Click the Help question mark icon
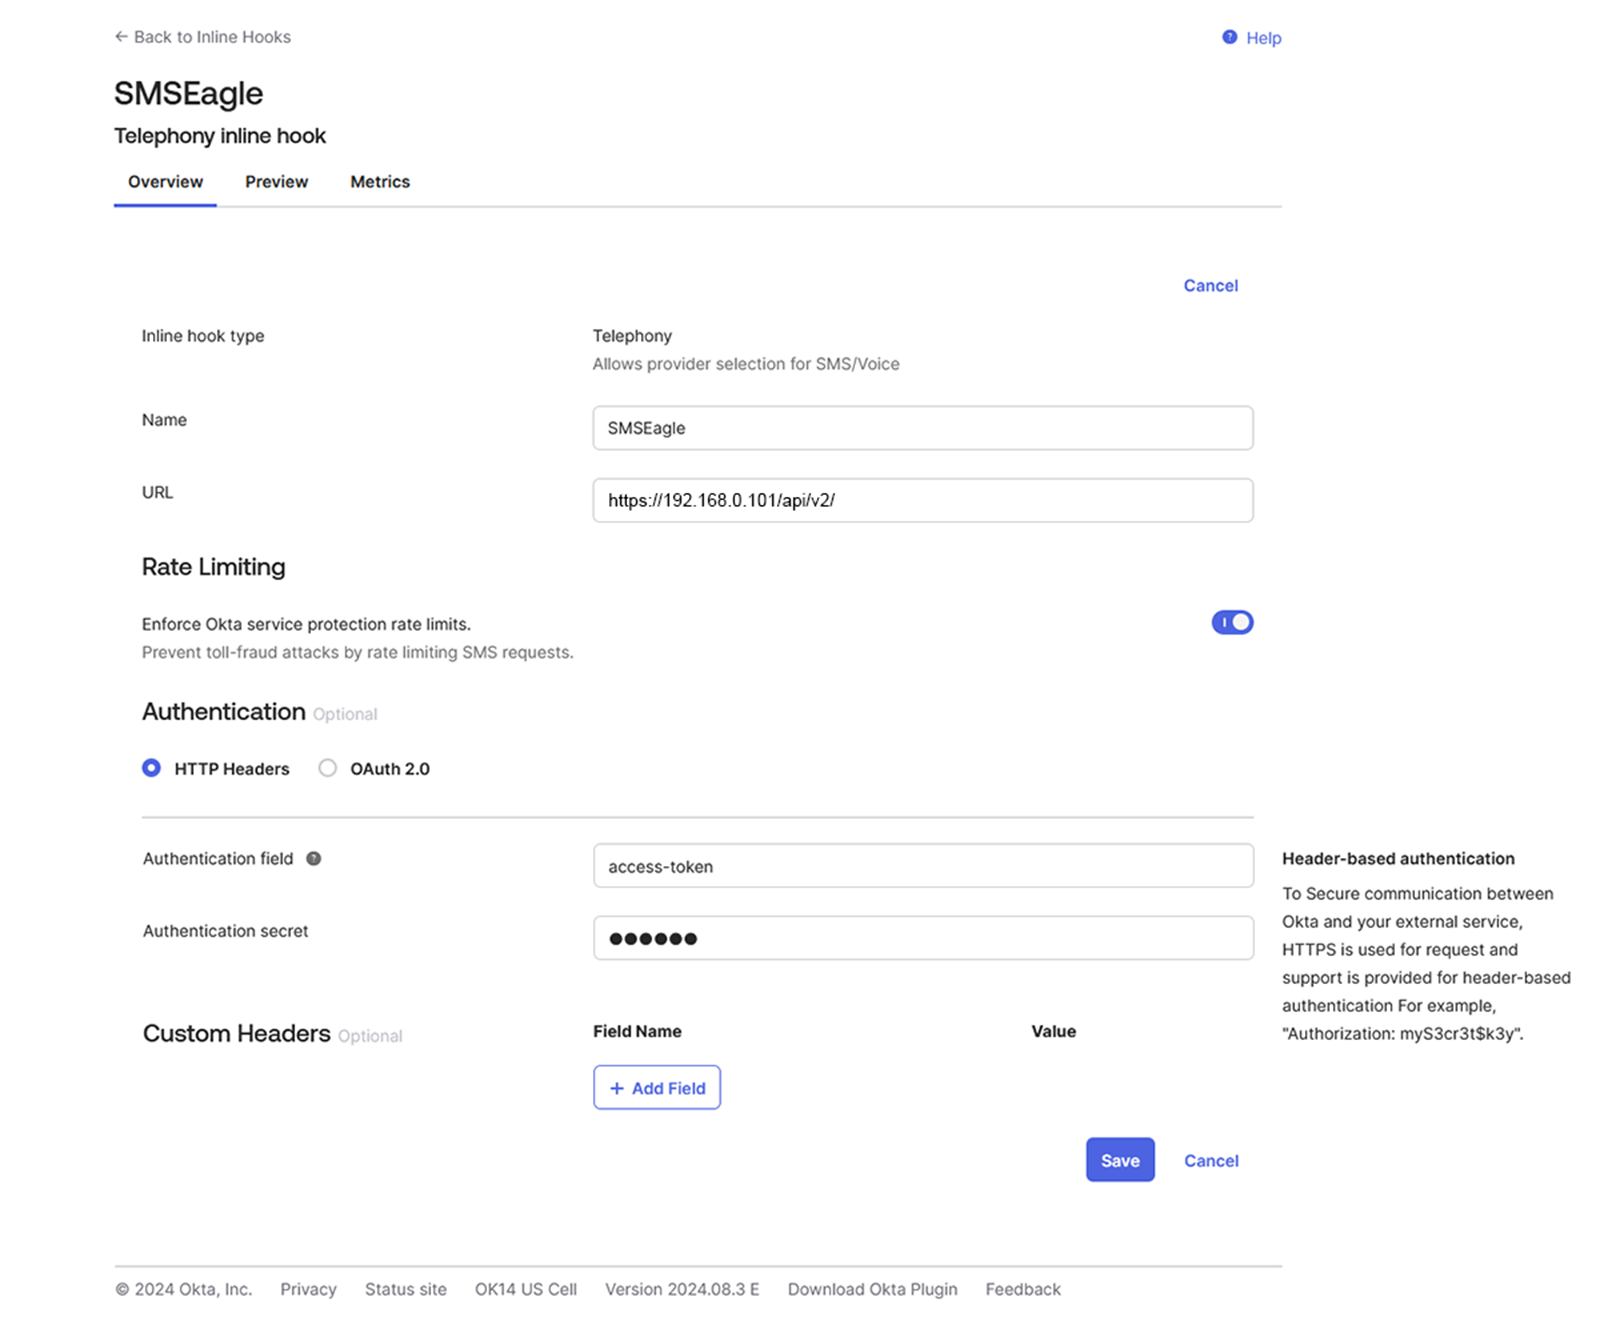 point(1229,37)
